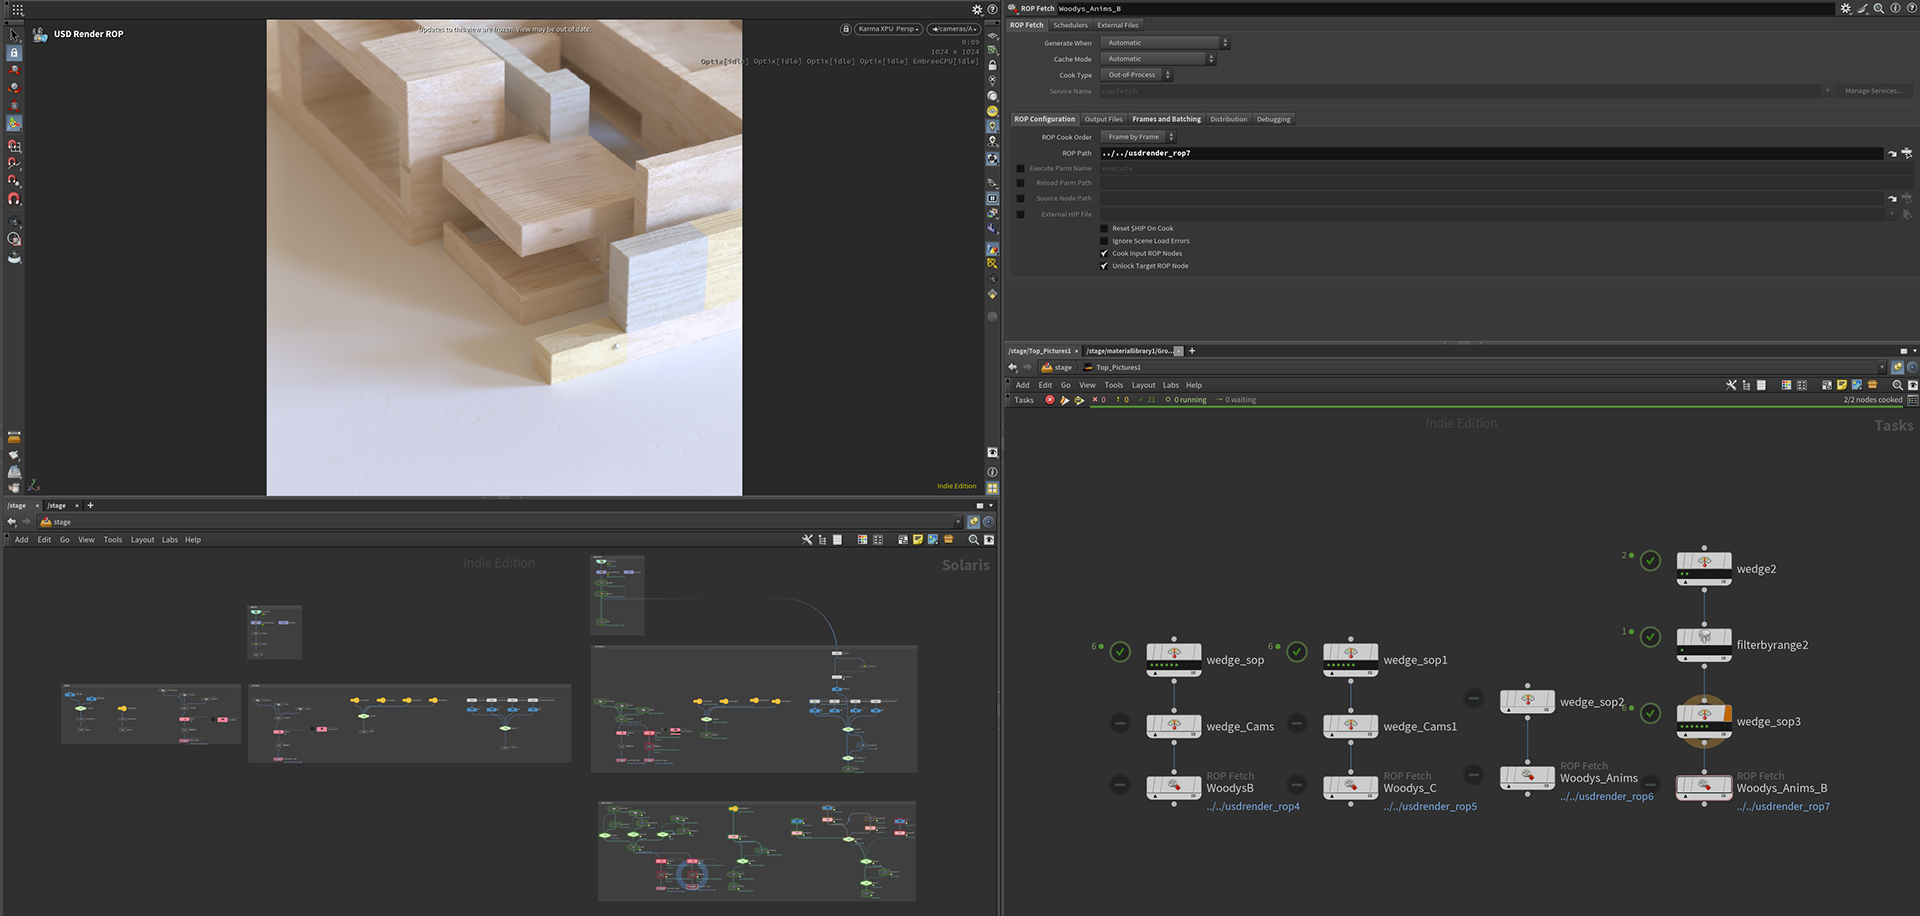Select the wedge2 node
Image resolution: width=1920 pixels, height=916 pixels.
pyautogui.click(x=1704, y=567)
